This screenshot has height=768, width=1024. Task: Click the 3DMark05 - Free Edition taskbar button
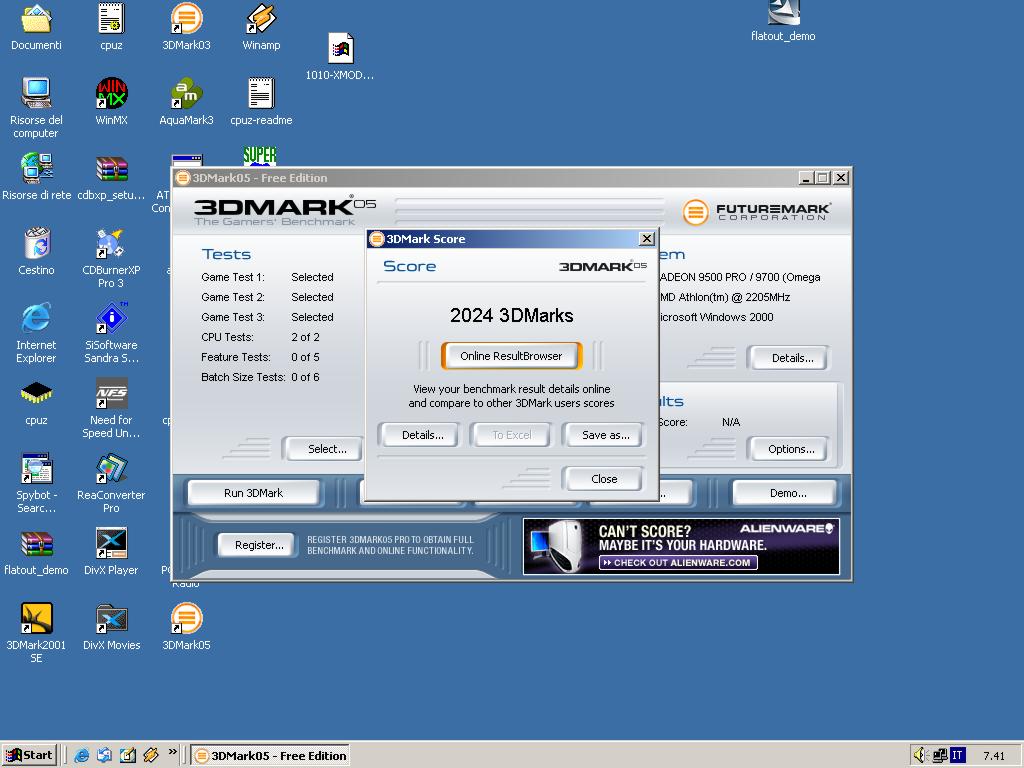tap(270, 756)
